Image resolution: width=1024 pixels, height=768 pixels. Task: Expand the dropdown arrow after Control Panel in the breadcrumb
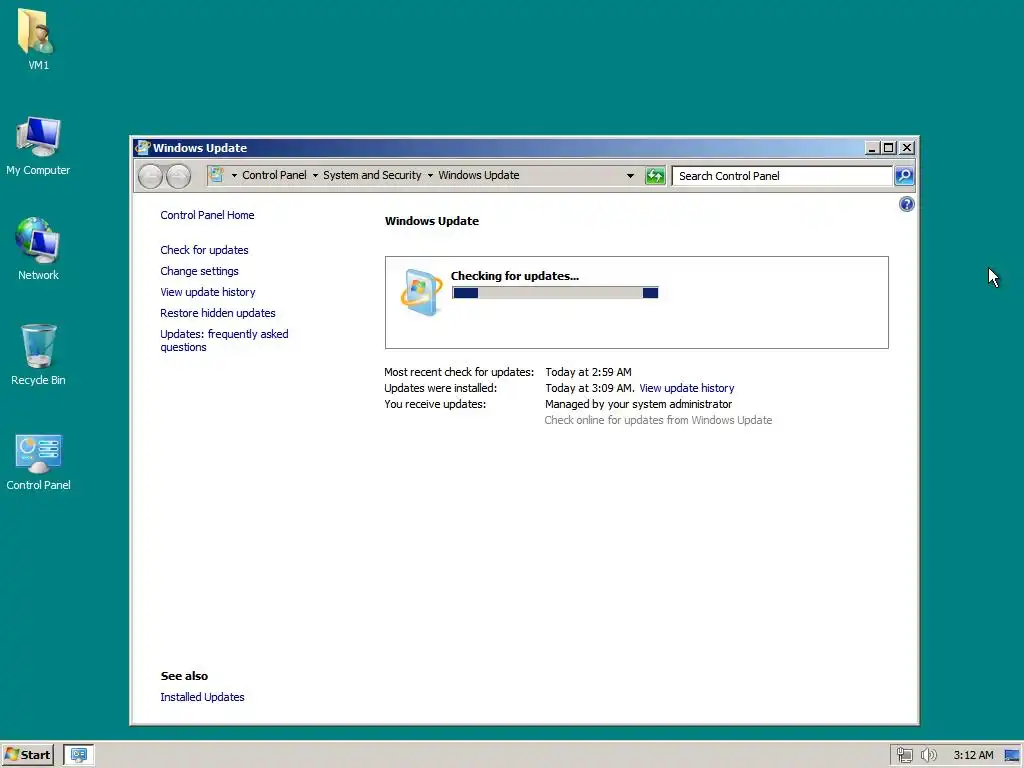tap(315, 176)
